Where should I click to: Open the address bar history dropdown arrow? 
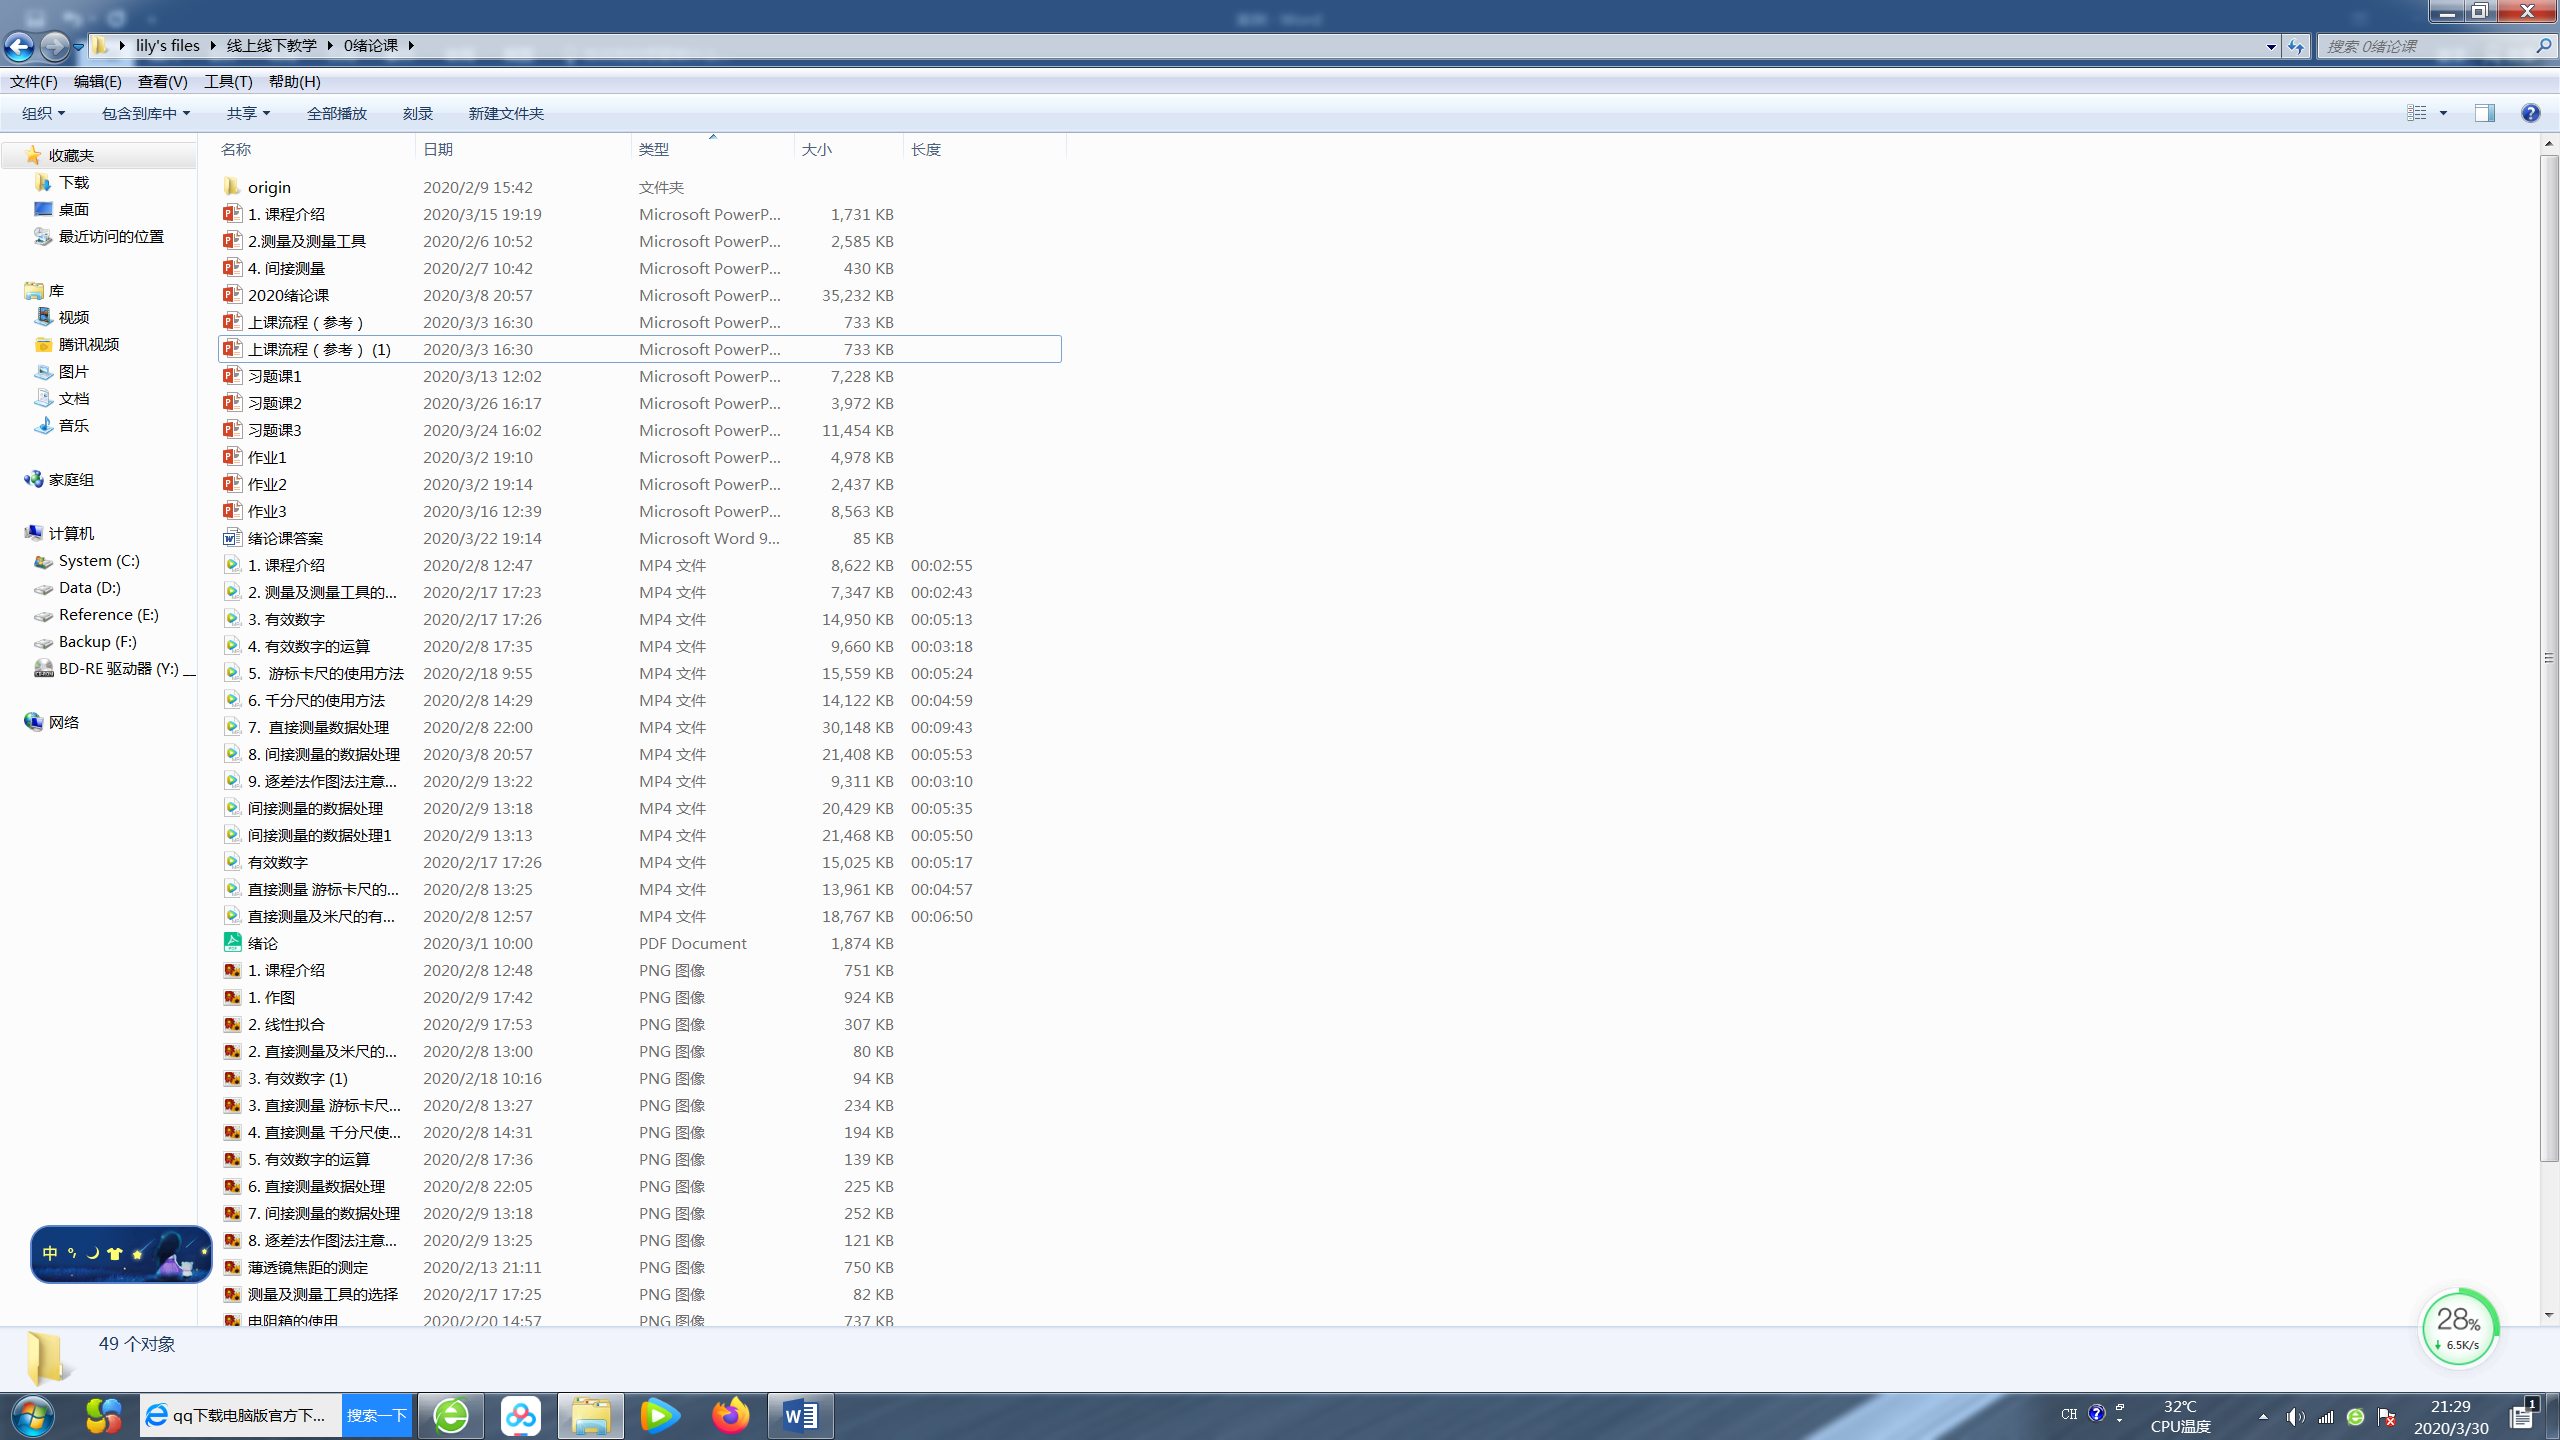2270,46
